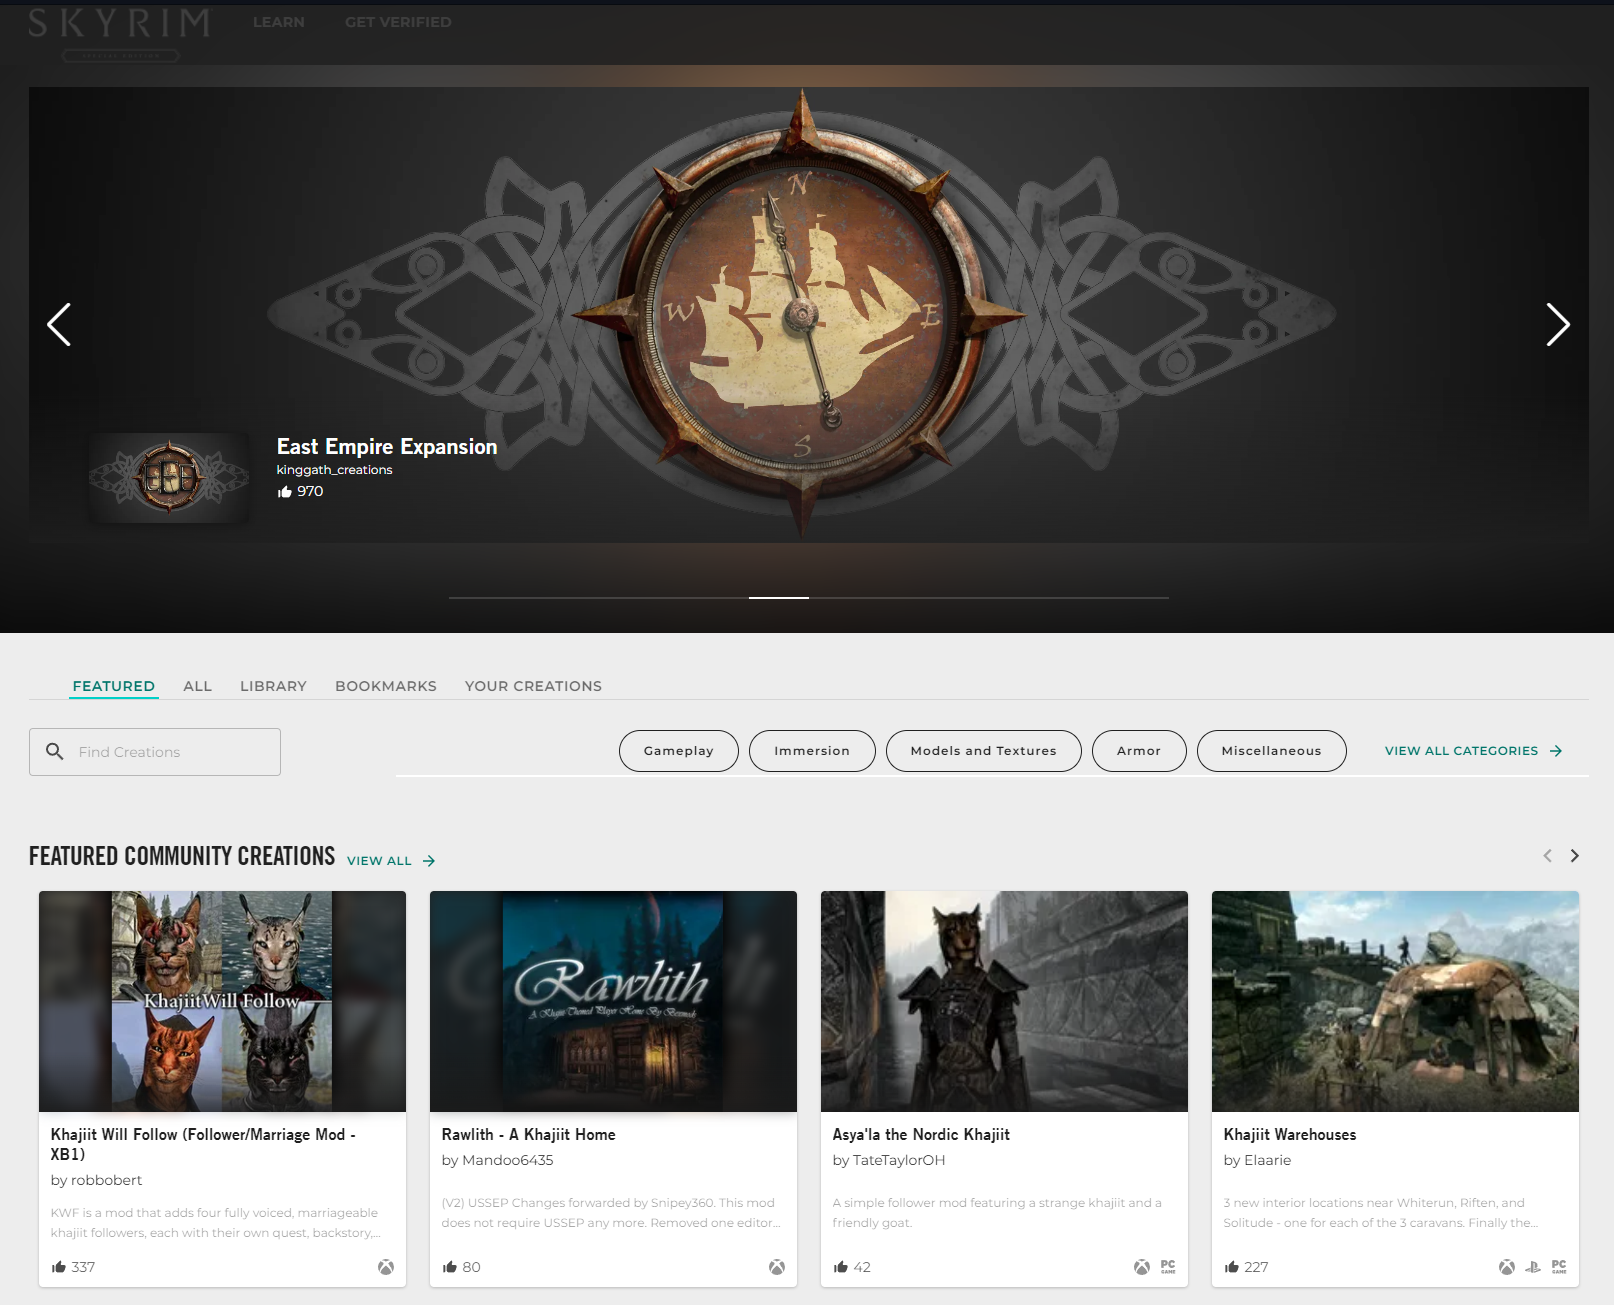Click PC platform icon on Asya'la card
Screen dimensions: 1614x1305
click(1168, 1267)
